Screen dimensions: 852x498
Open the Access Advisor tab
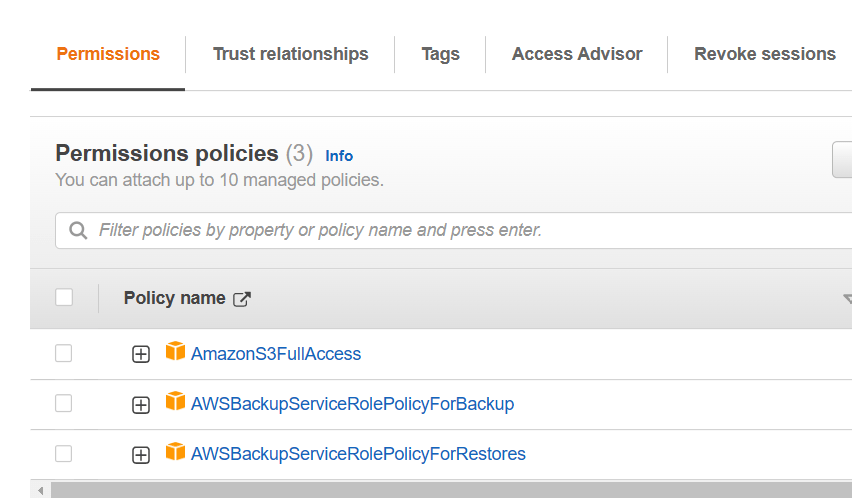(577, 54)
